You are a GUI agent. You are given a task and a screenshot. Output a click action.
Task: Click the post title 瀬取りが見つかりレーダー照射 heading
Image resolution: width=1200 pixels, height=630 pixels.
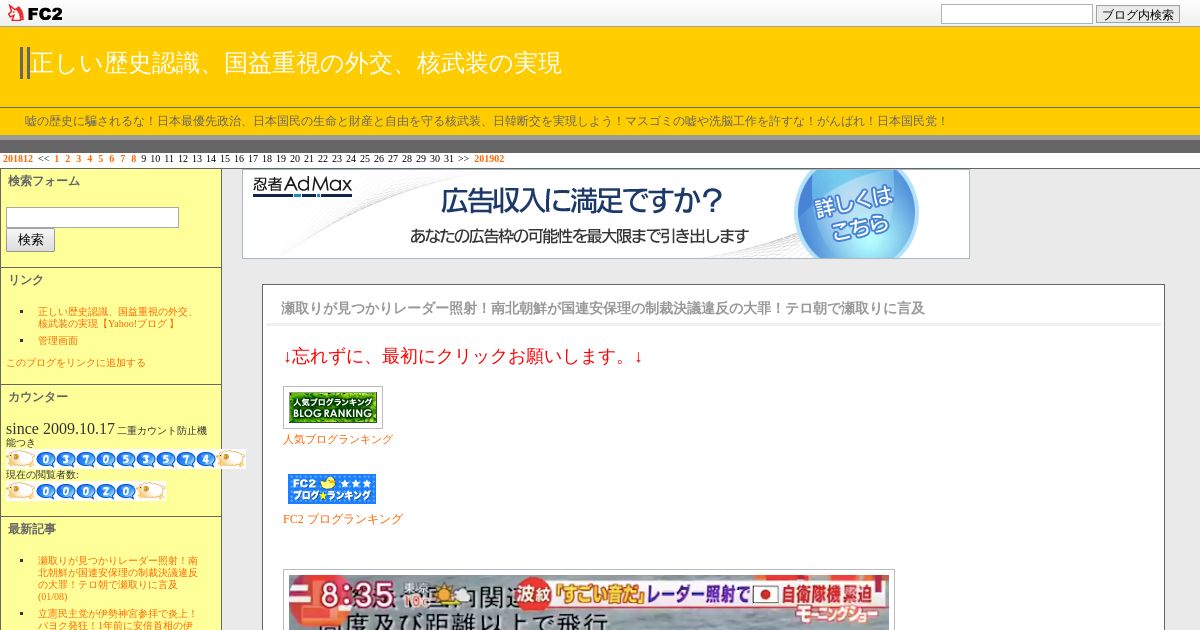(x=603, y=308)
